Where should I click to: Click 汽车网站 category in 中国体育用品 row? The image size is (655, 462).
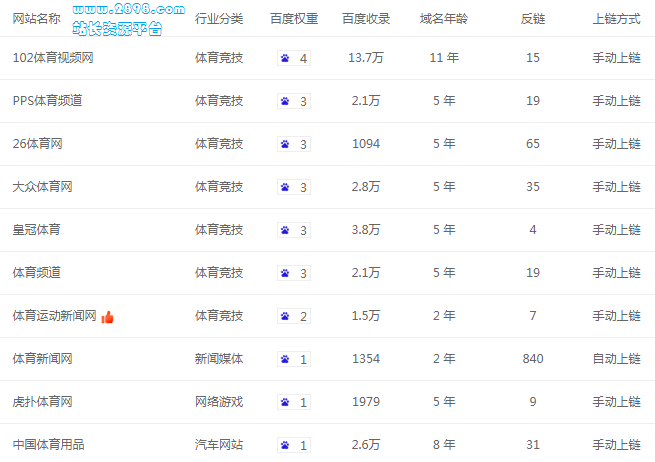point(219,445)
